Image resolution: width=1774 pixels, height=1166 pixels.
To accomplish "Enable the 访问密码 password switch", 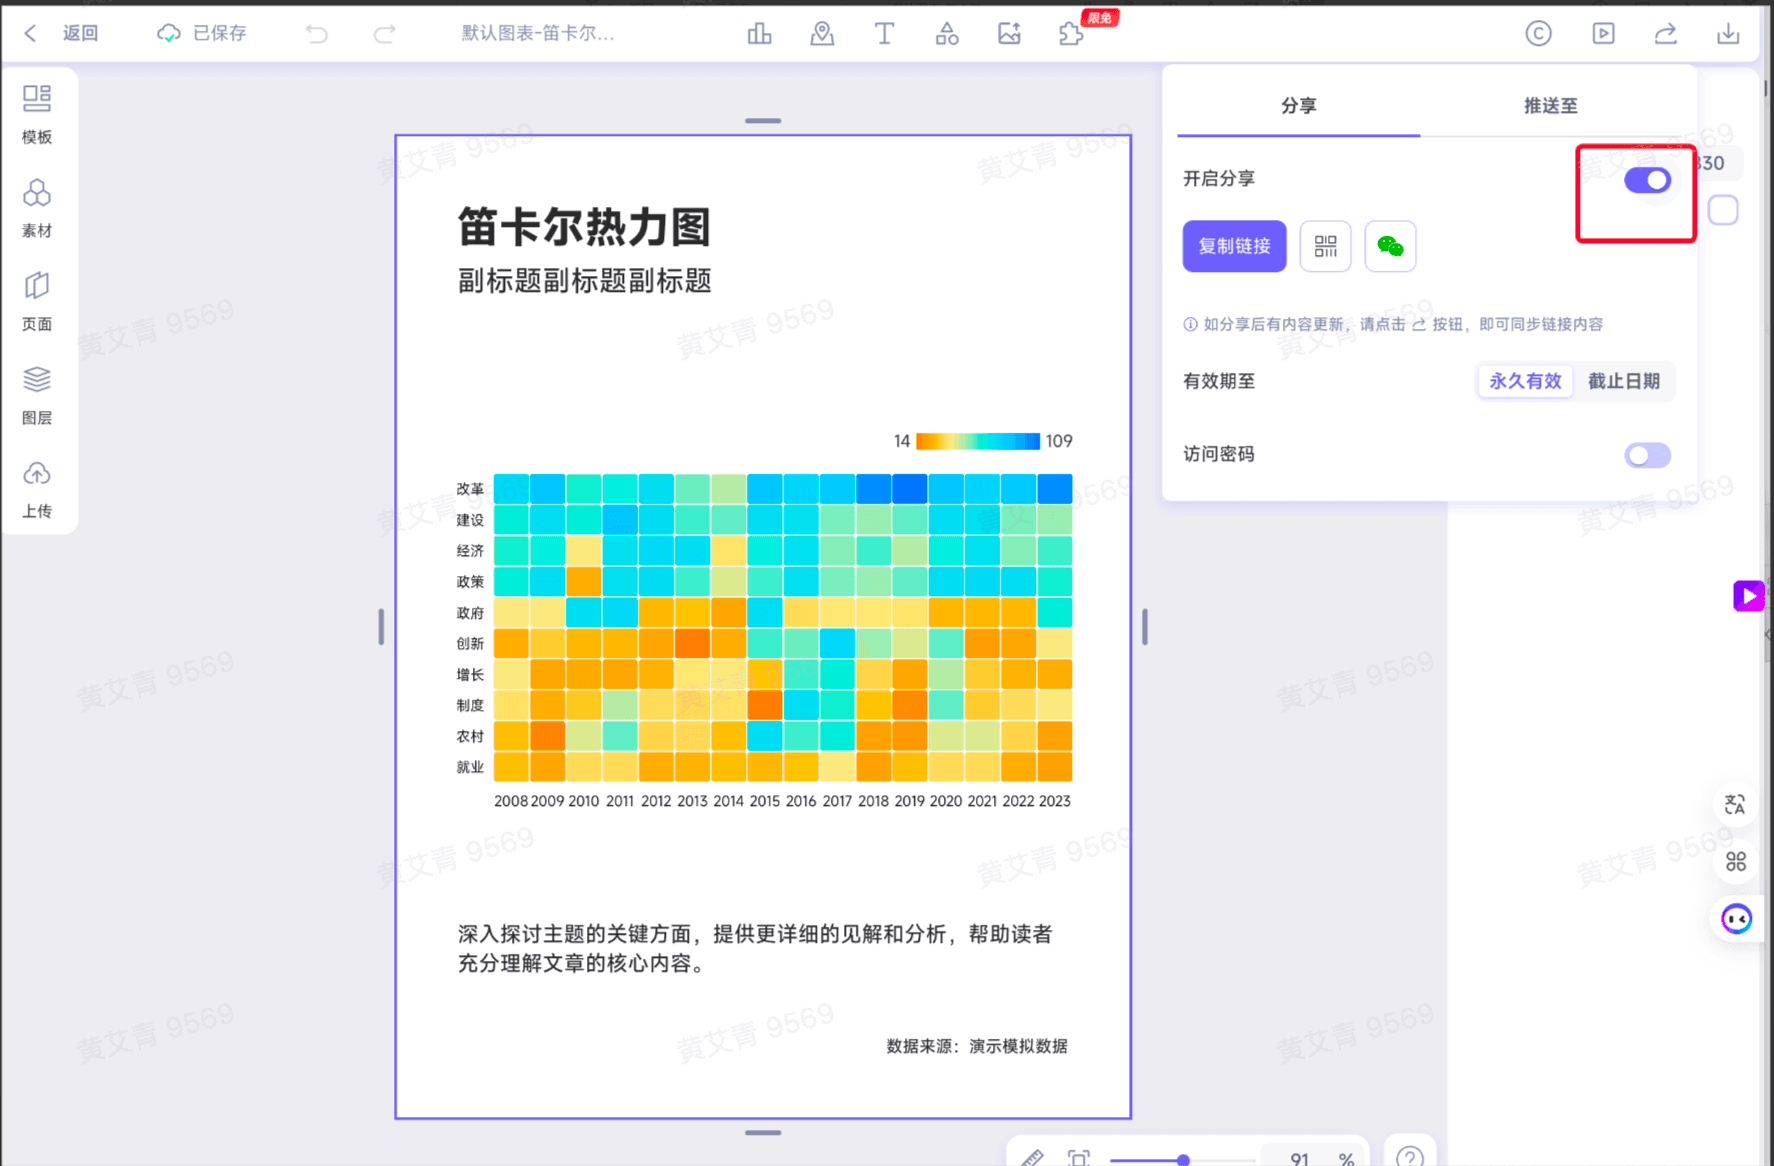I will [1647, 456].
